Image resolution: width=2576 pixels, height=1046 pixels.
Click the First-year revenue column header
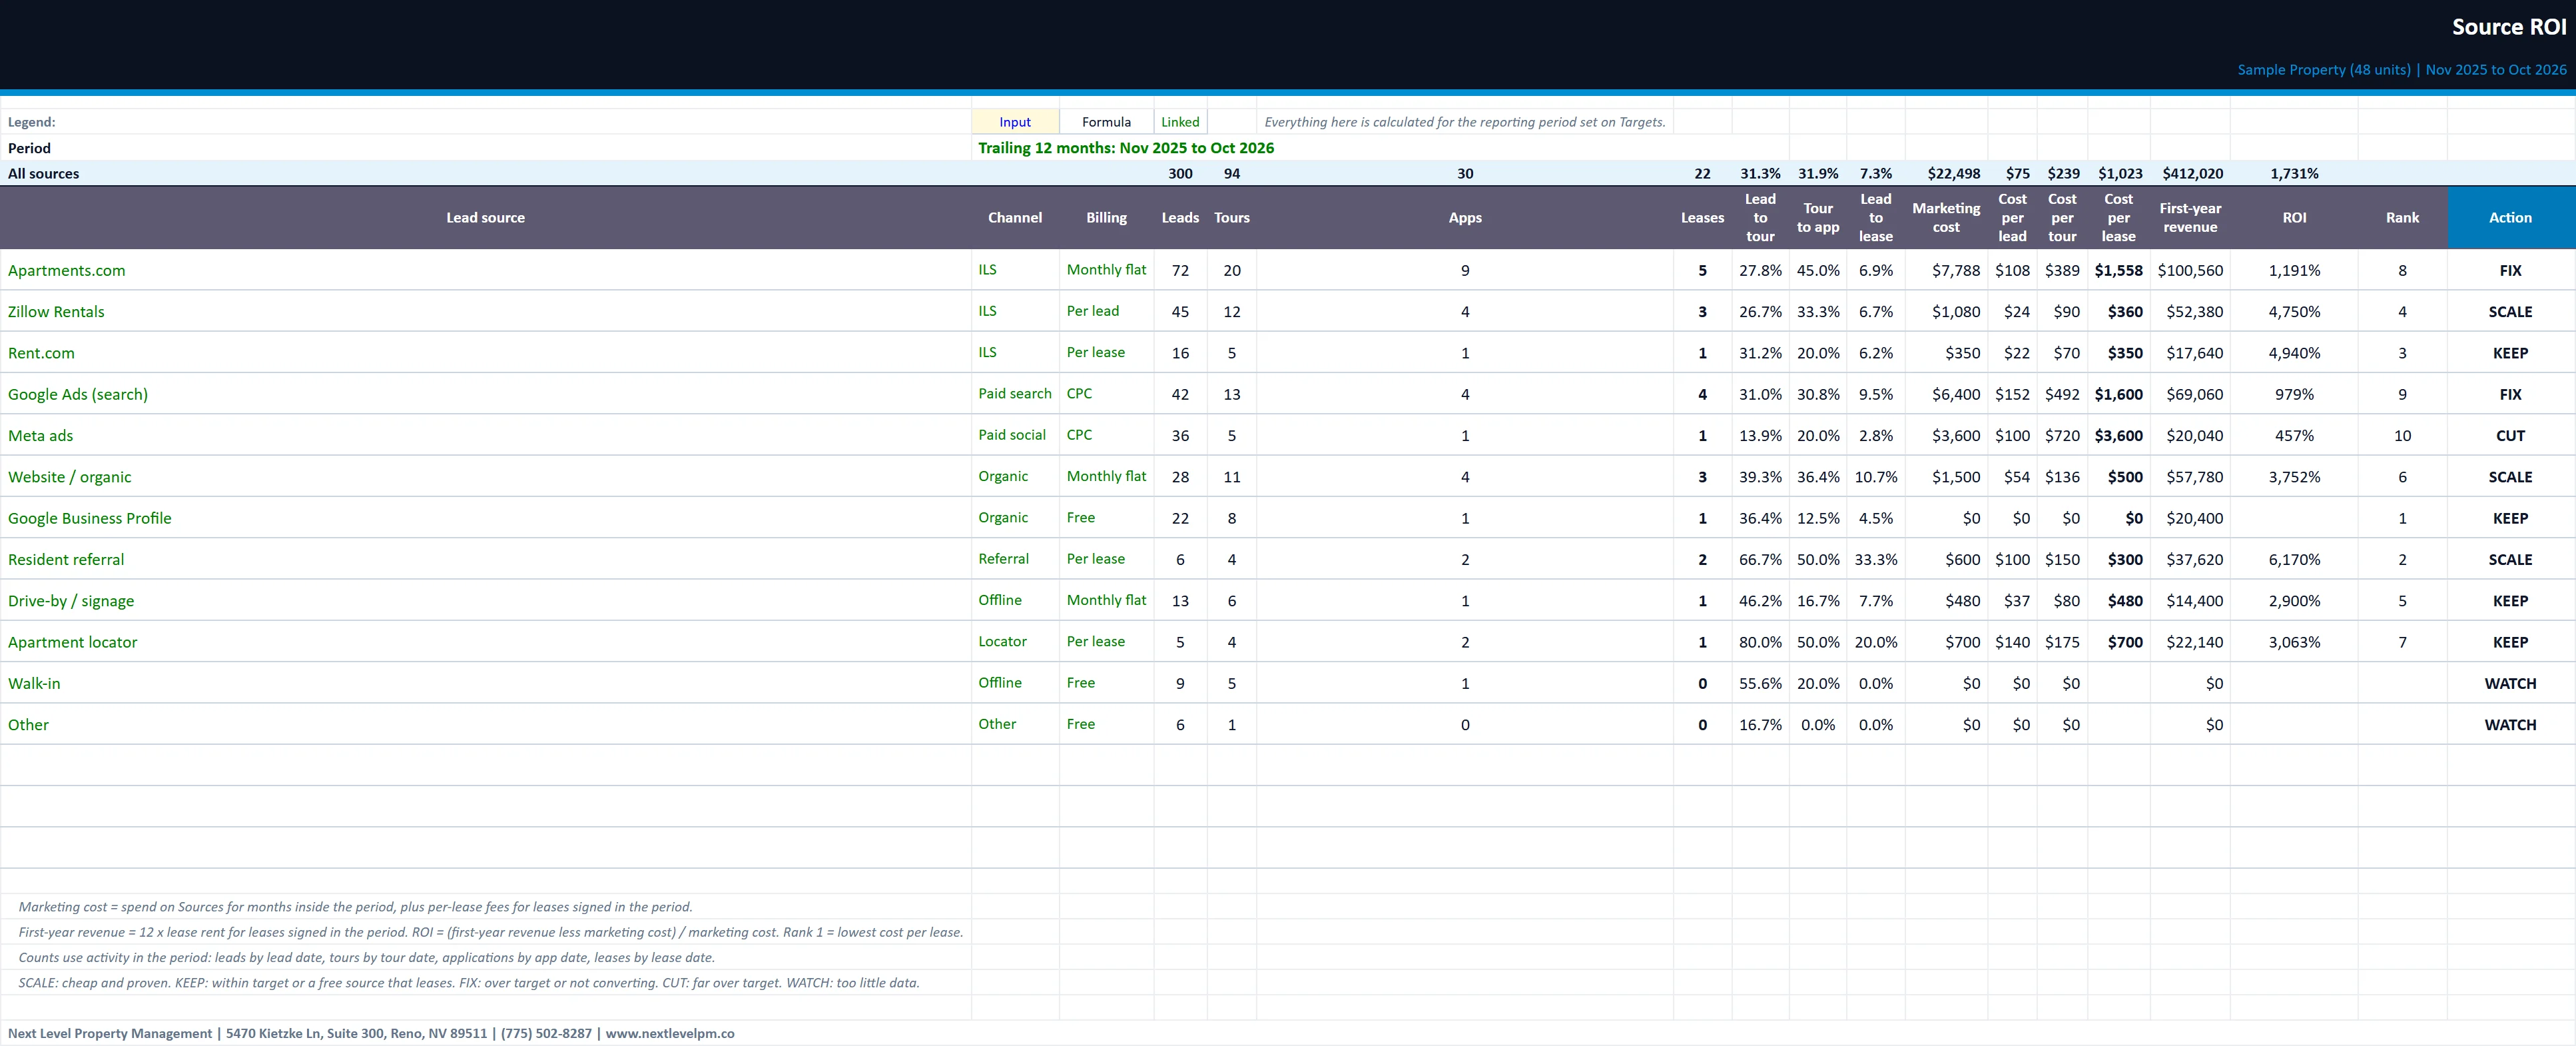coord(2190,217)
